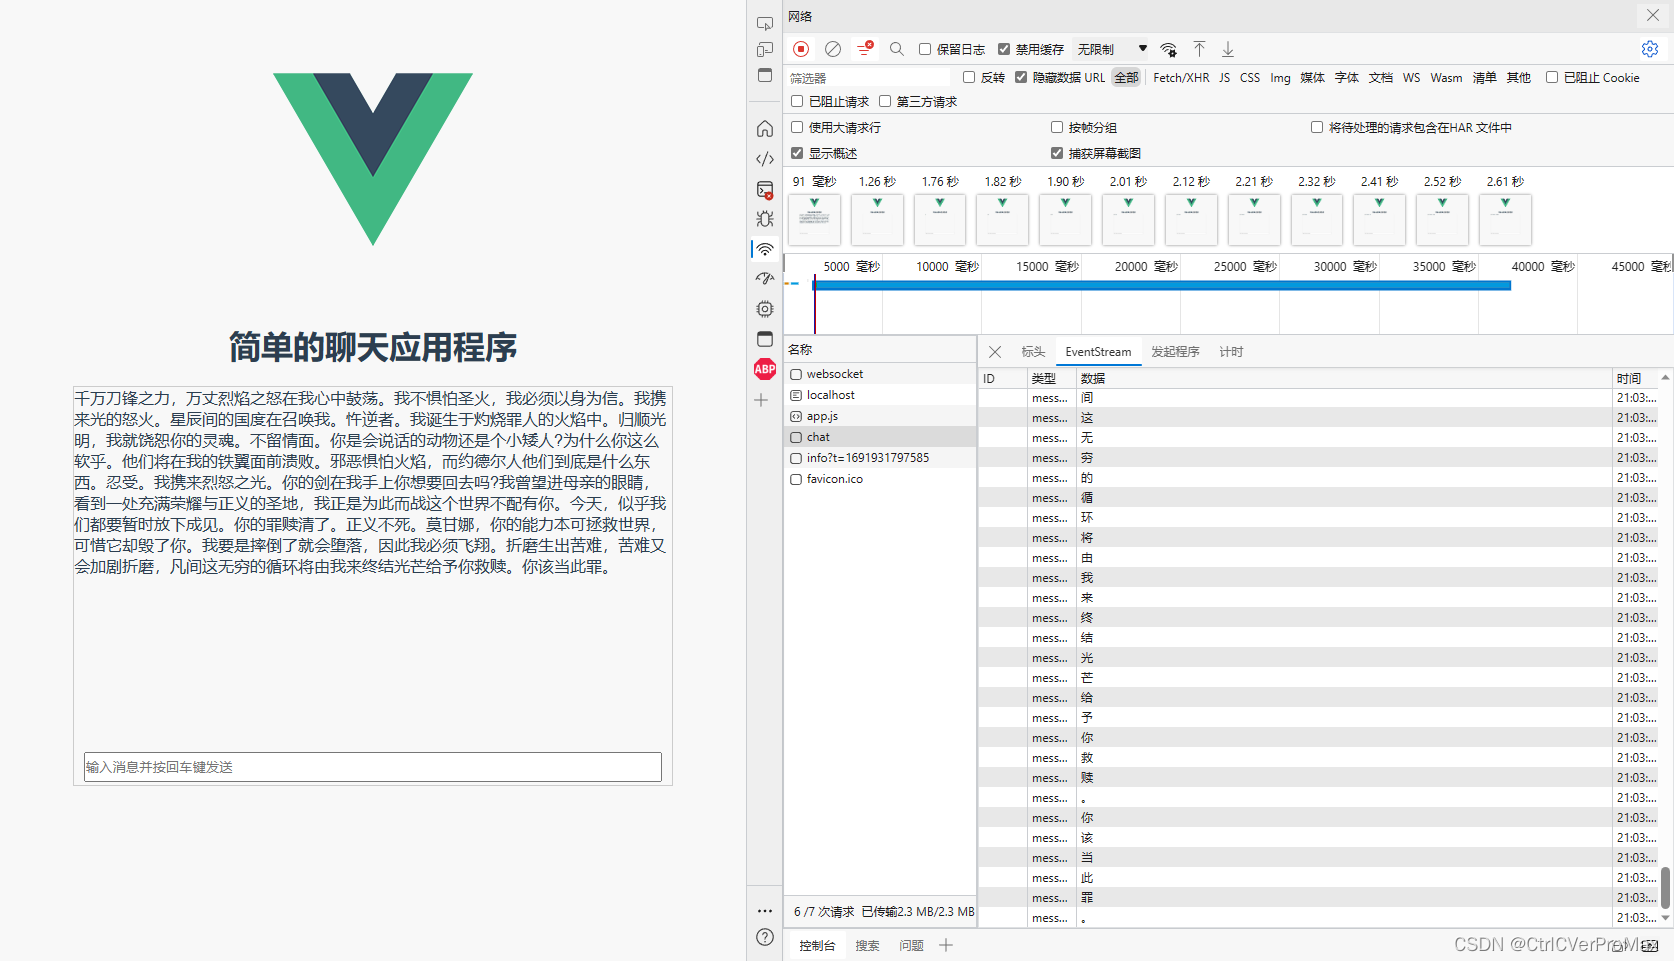
Task: Select the localhost request row
Action: click(880, 395)
